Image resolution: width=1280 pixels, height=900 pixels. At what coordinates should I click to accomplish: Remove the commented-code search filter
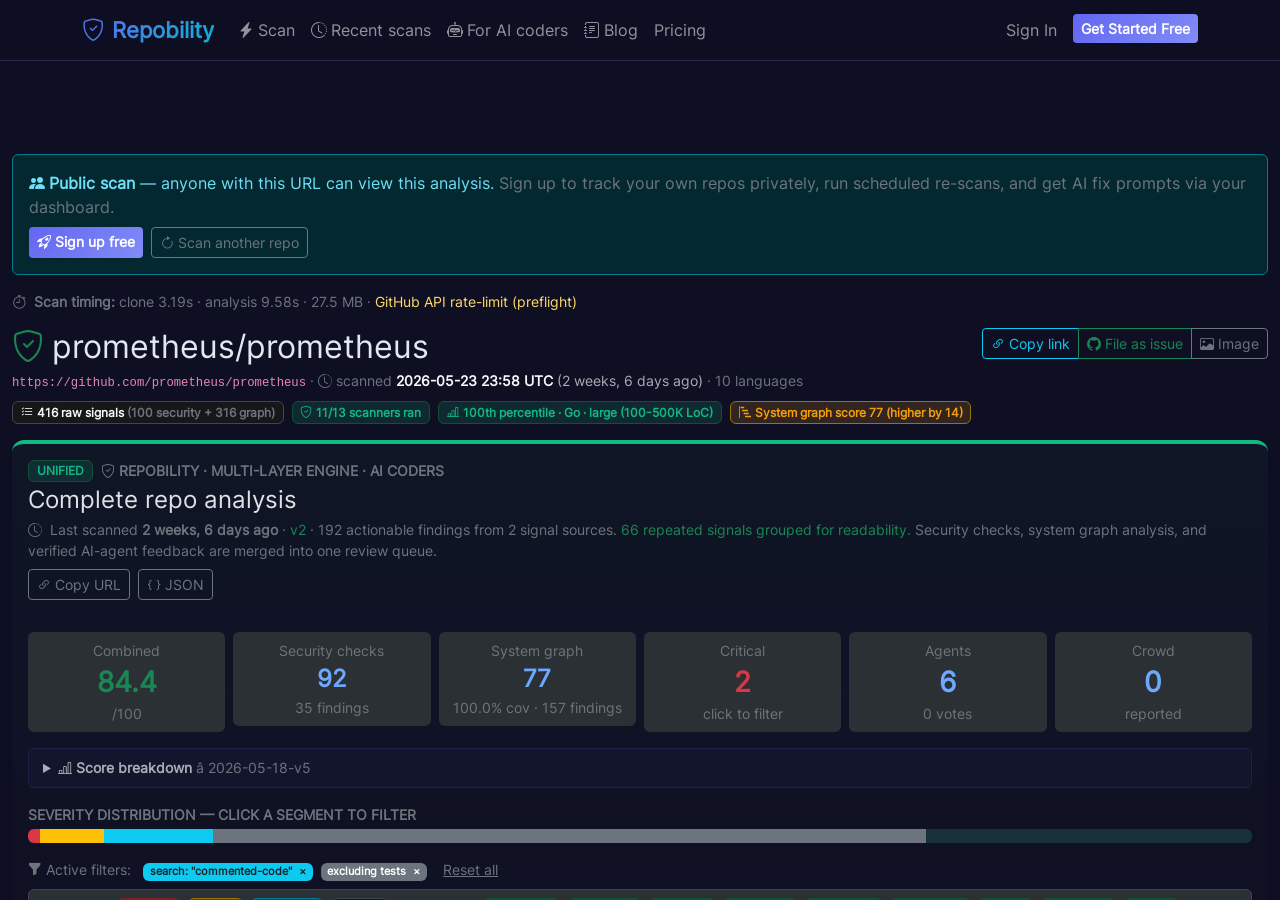[x=303, y=872]
